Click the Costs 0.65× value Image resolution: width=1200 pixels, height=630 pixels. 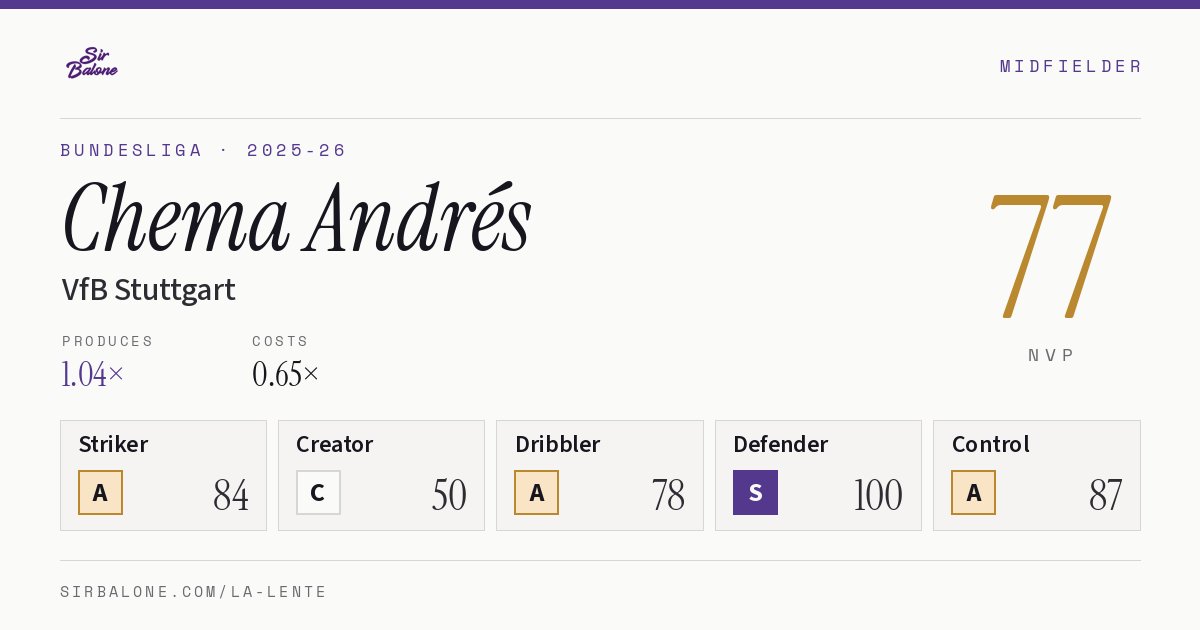(x=286, y=374)
